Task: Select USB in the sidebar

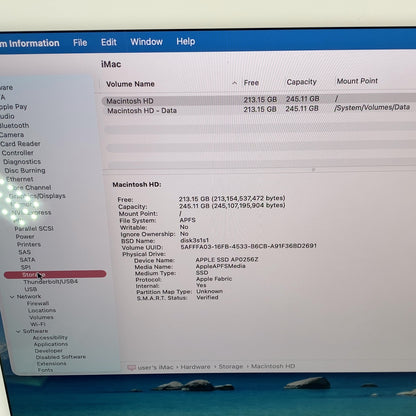Action: (31, 289)
